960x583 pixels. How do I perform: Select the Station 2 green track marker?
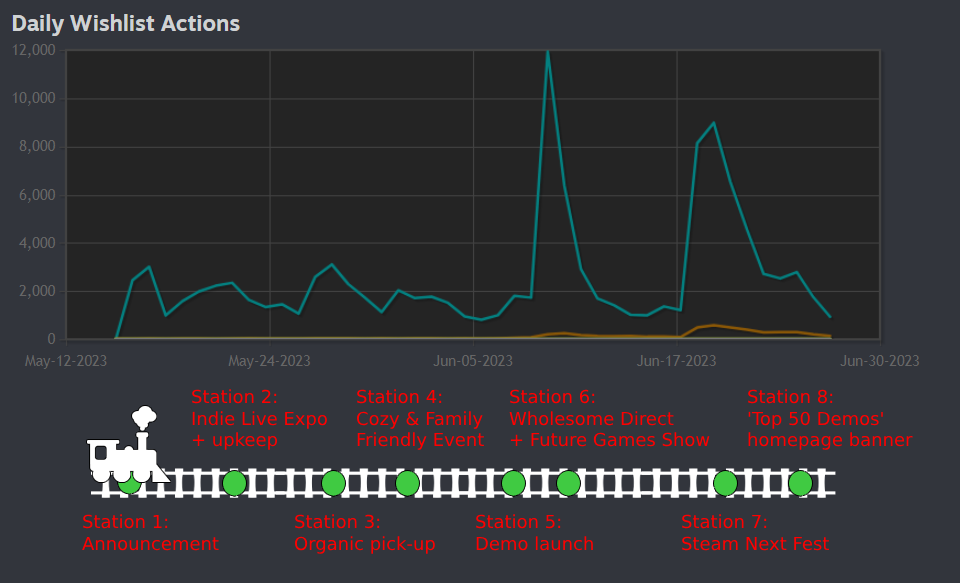[x=234, y=482]
